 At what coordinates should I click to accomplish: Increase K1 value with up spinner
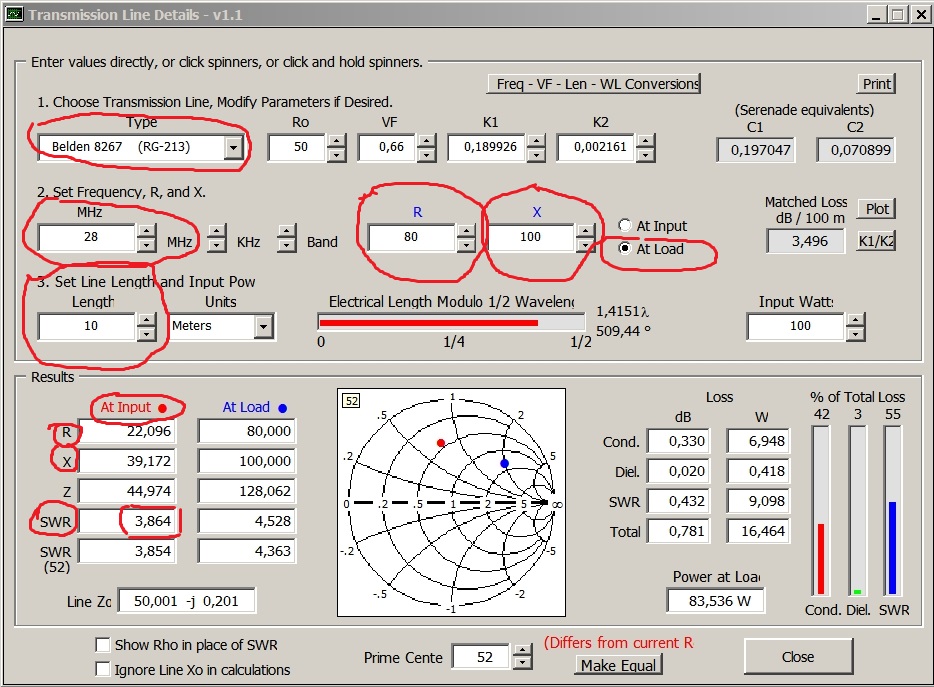pos(536,142)
